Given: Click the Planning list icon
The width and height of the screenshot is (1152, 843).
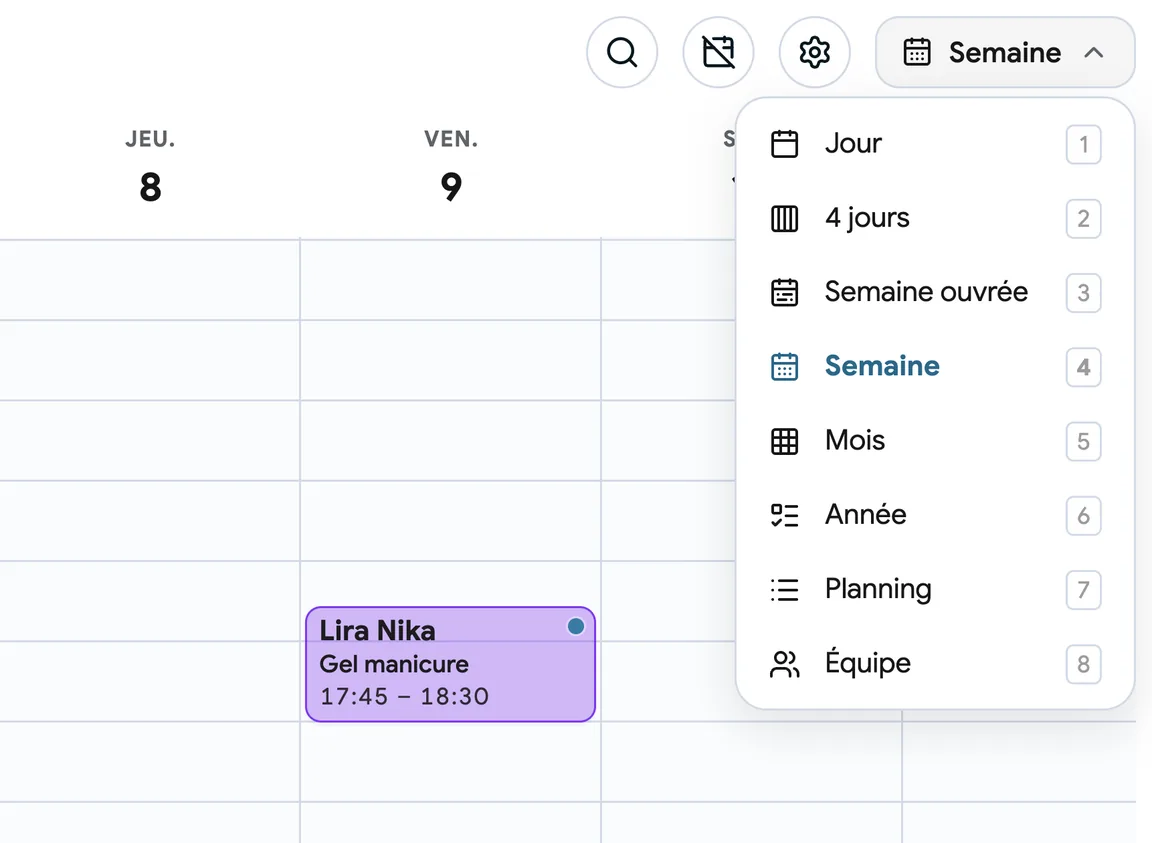Looking at the screenshot, I should coord(784,589).
